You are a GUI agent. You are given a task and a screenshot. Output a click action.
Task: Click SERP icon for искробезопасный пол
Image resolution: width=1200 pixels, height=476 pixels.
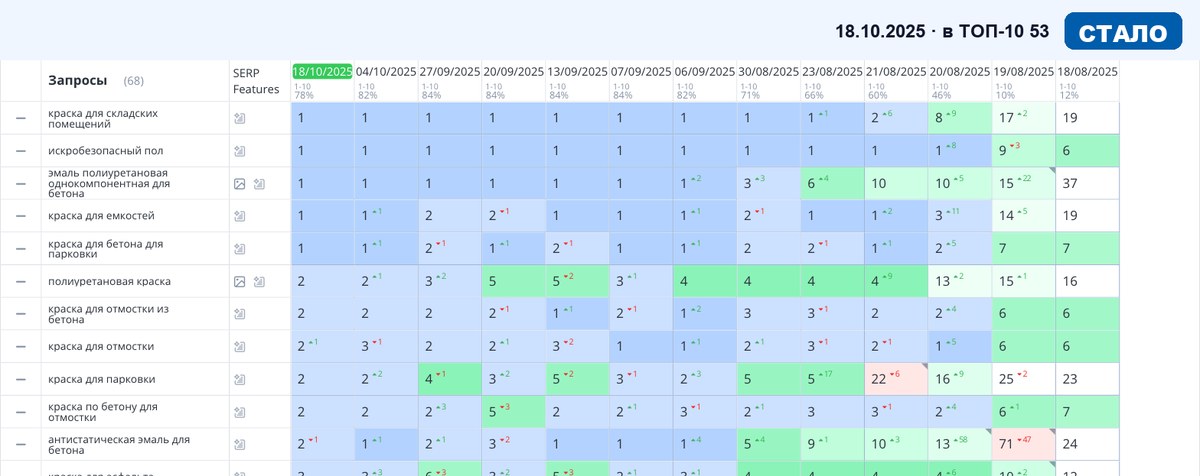pos(239,151)
